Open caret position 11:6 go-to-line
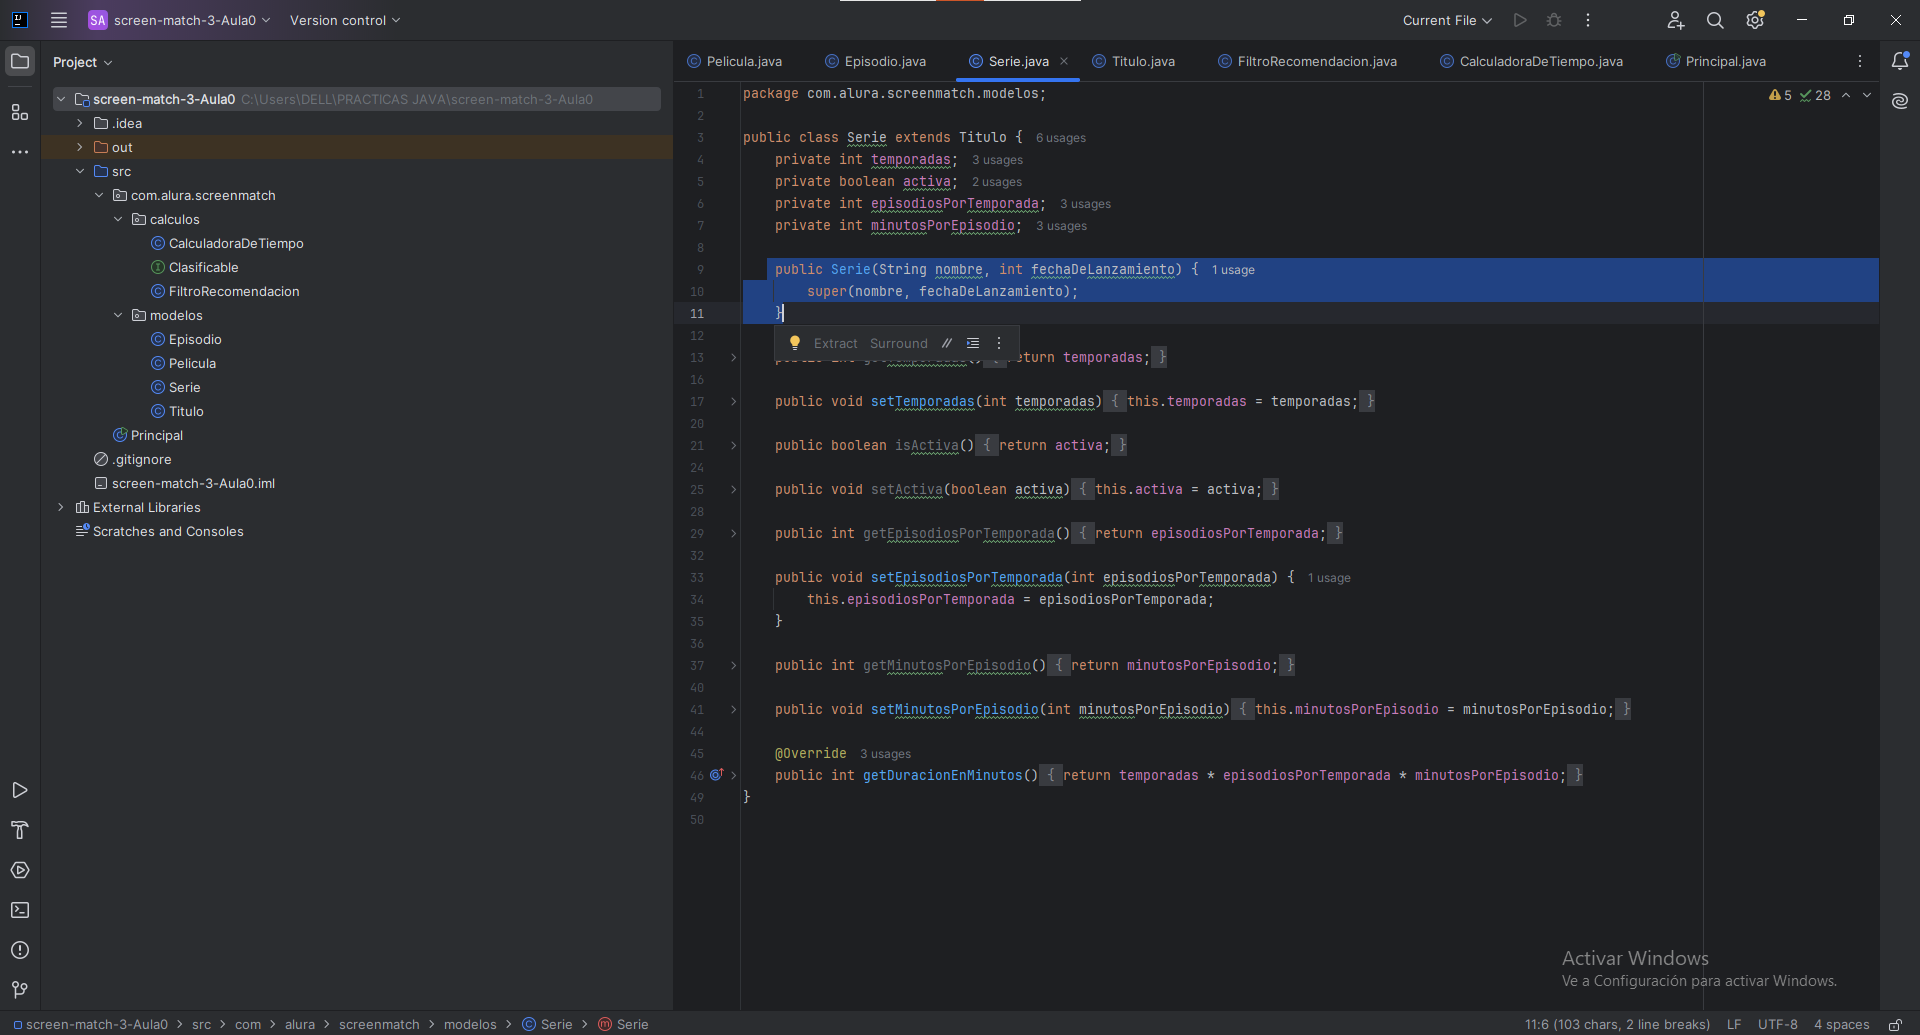 (x=1617, y=1024)
